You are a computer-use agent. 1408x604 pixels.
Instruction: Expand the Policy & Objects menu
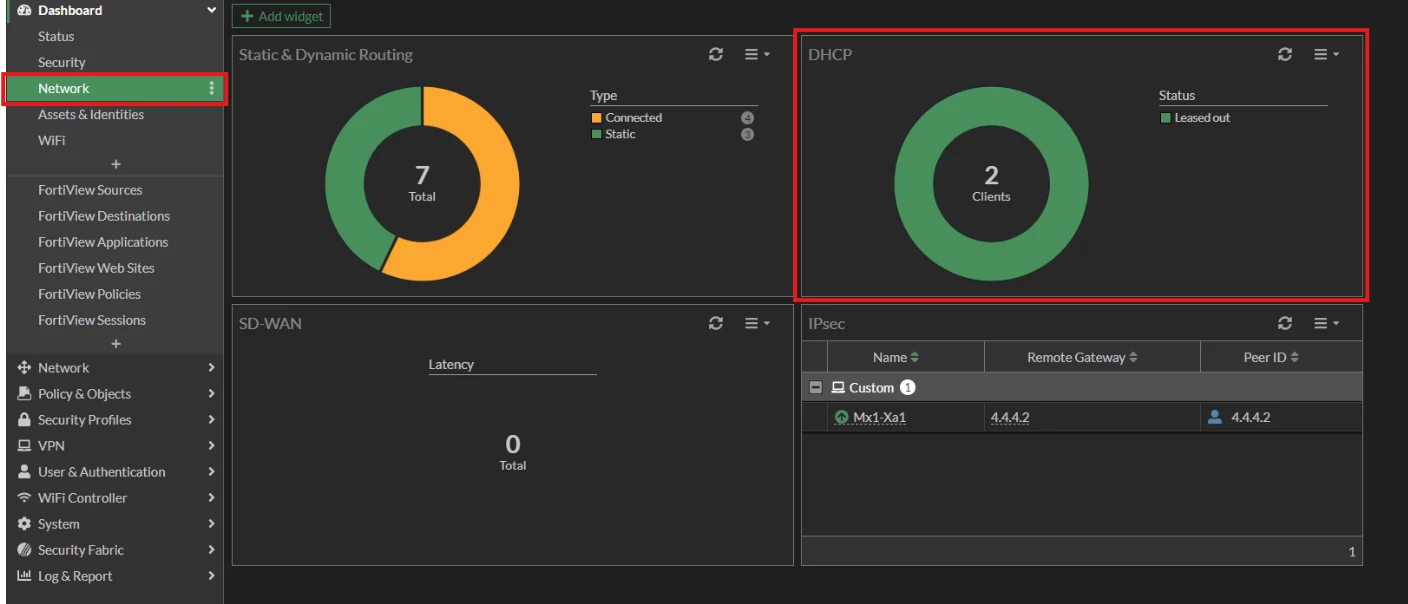(115, 394)
